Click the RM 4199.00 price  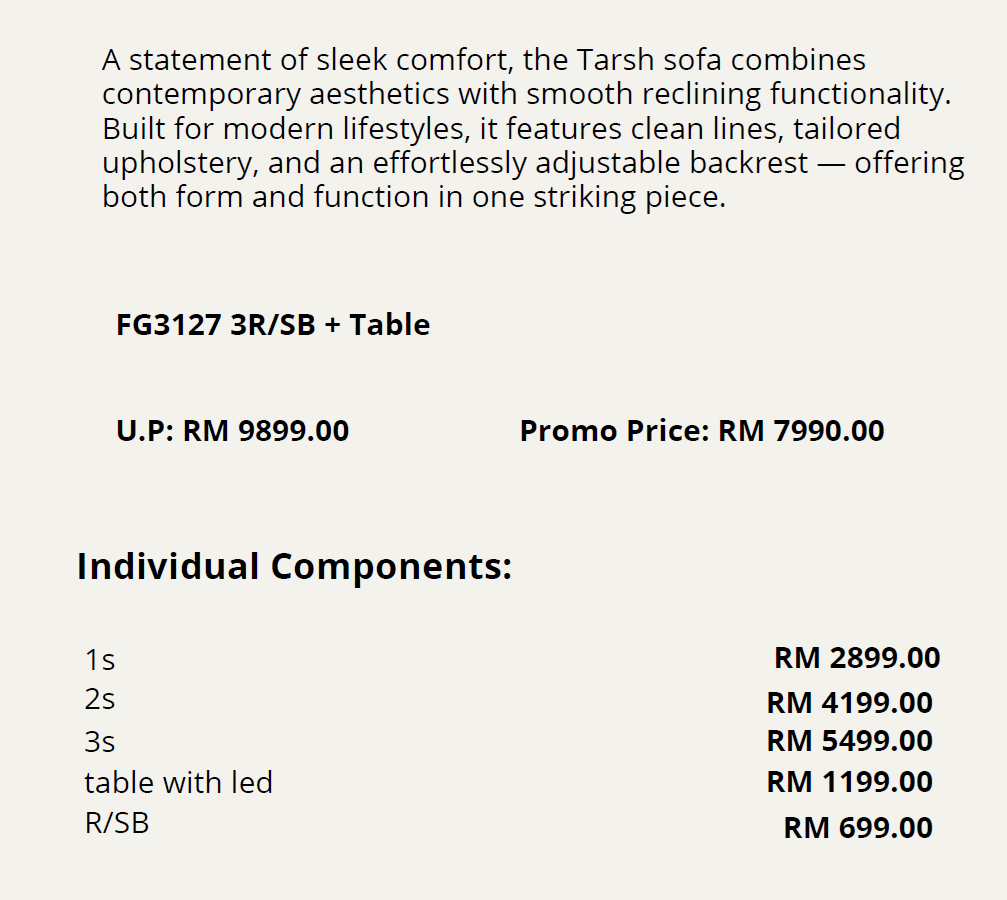[849, 702]
